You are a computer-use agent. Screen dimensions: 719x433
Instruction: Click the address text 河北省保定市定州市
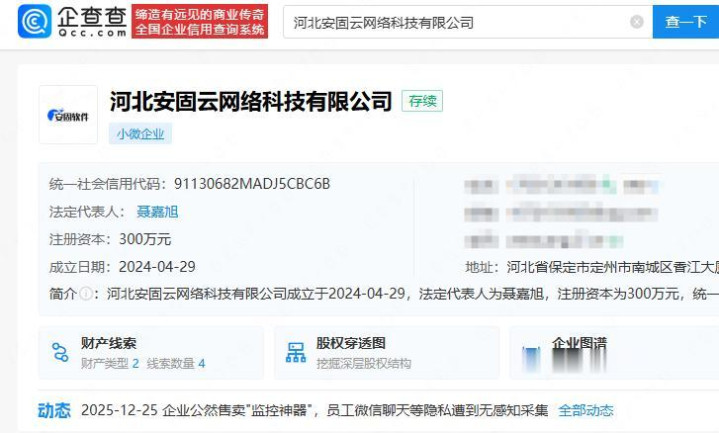tap(569, 267)
